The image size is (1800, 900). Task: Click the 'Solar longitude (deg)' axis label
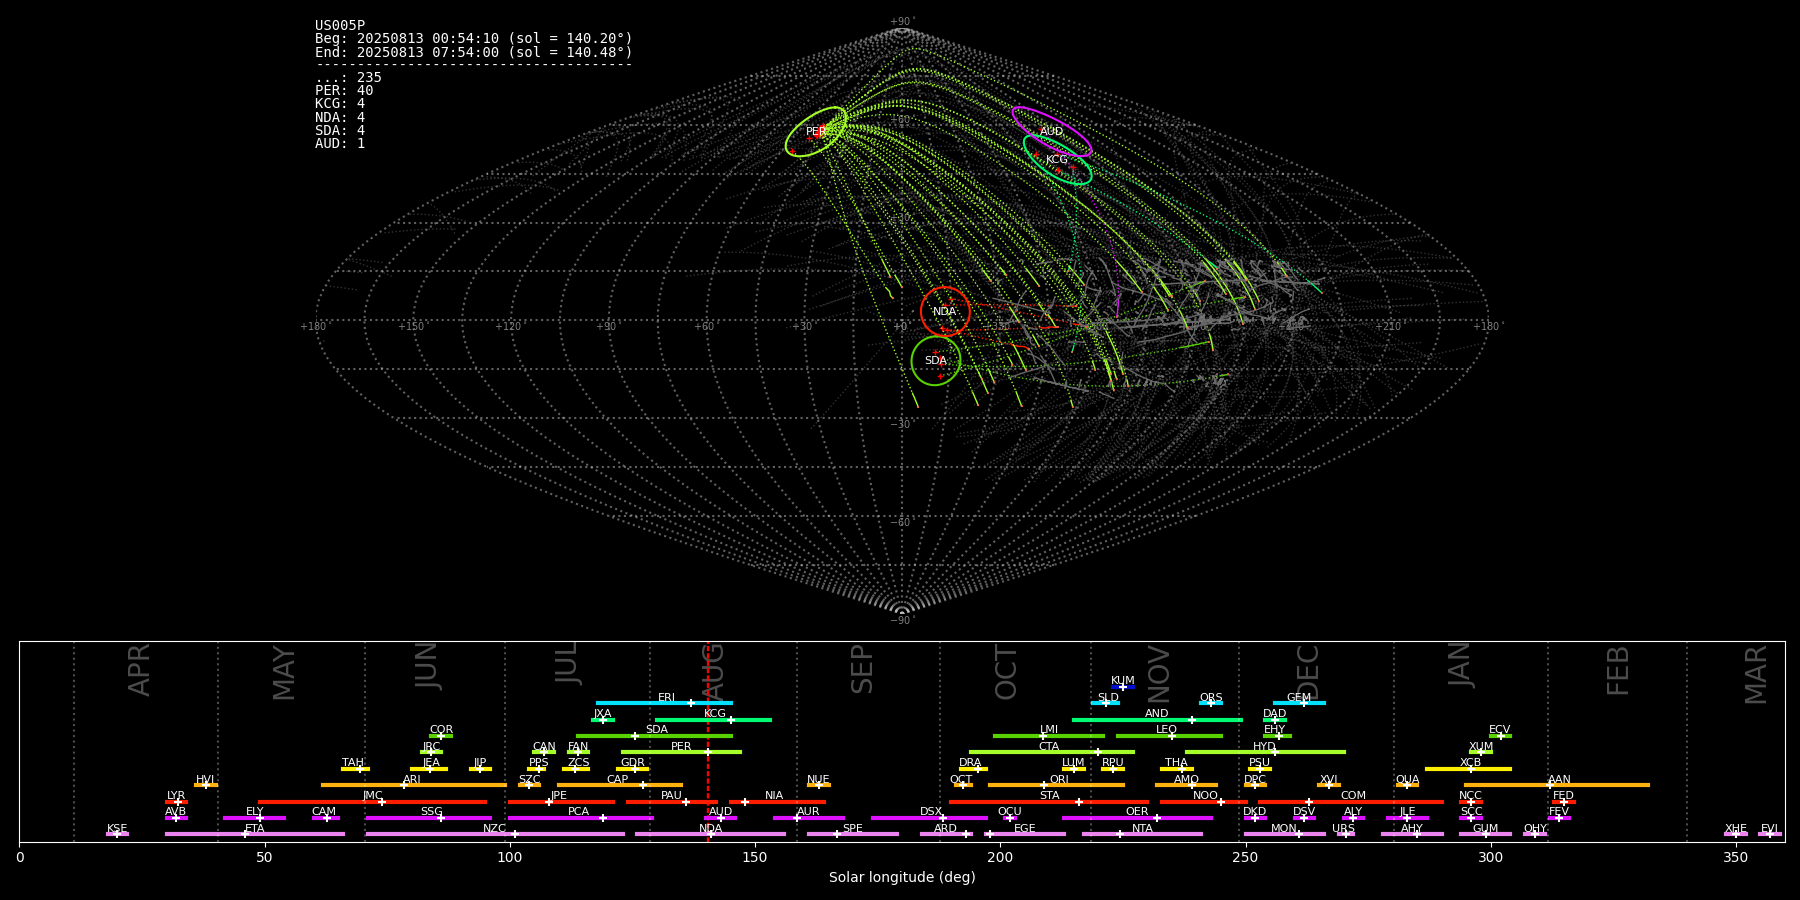[902, 878]
